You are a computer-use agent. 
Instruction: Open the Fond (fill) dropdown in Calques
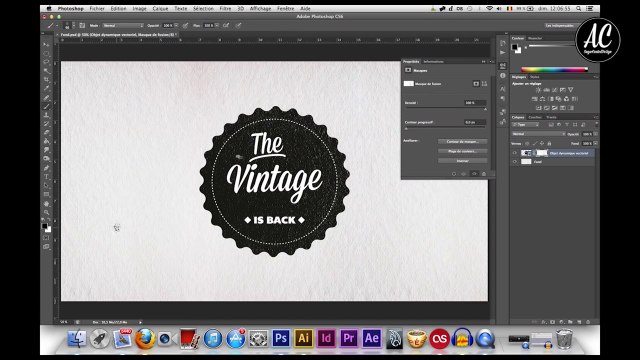pos(595,144)
